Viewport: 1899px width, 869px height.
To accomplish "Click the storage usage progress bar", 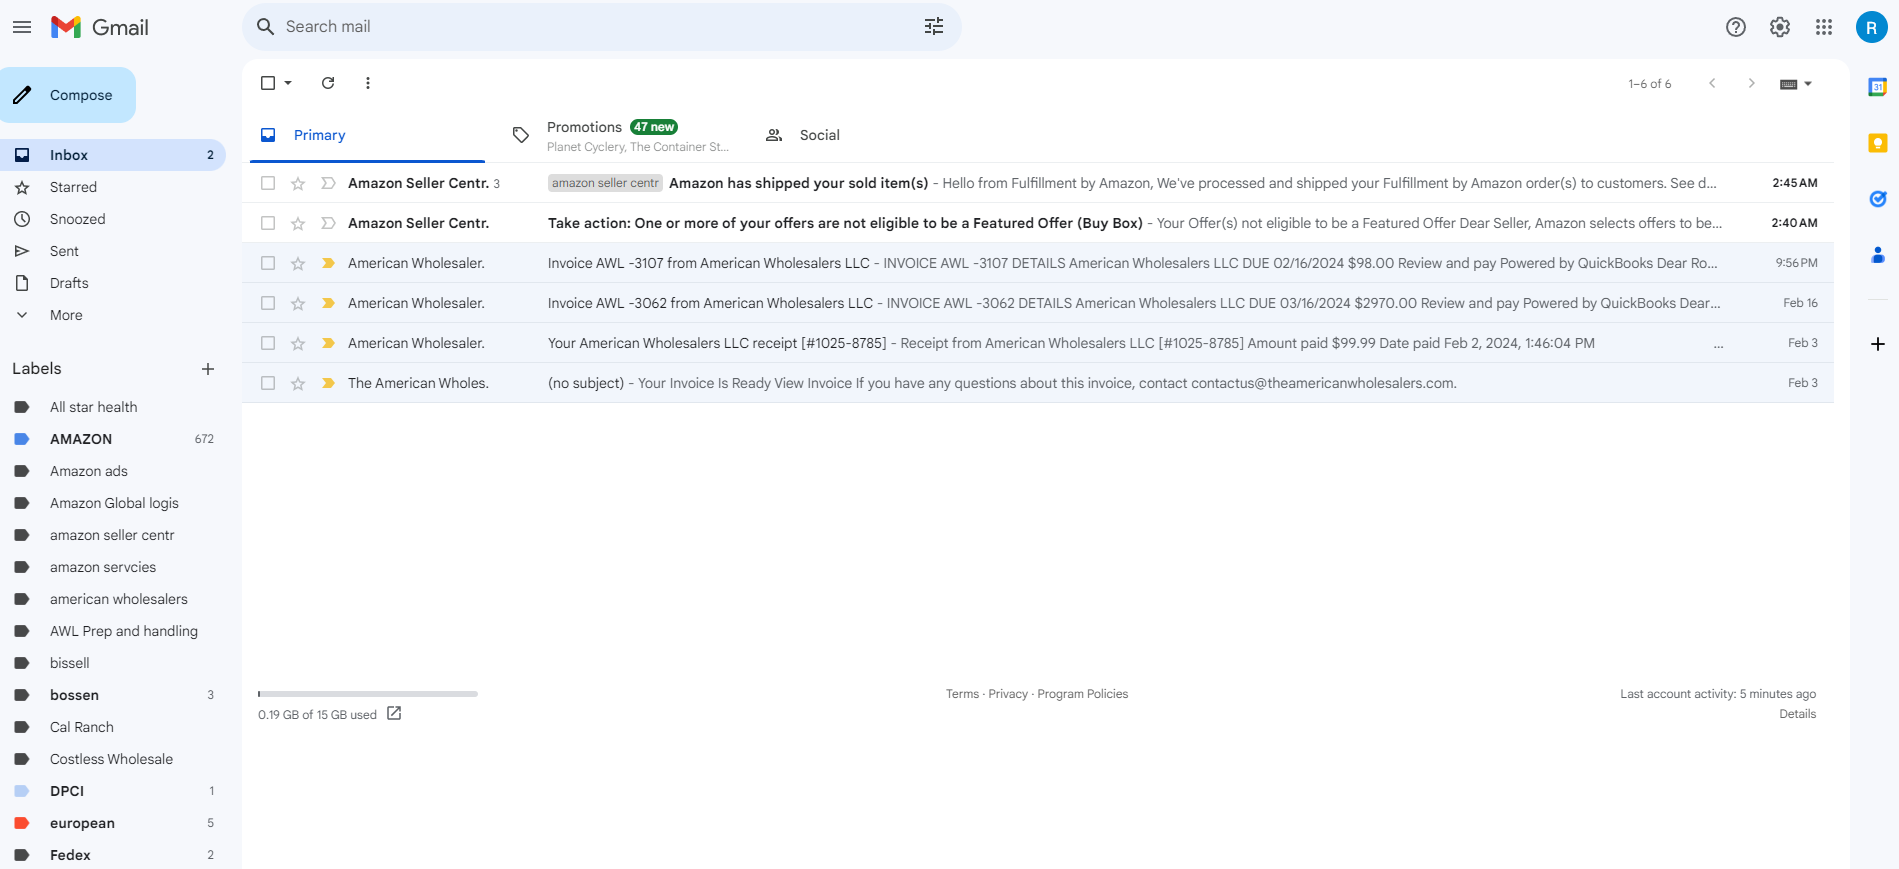I will click(x=368, y=694).
